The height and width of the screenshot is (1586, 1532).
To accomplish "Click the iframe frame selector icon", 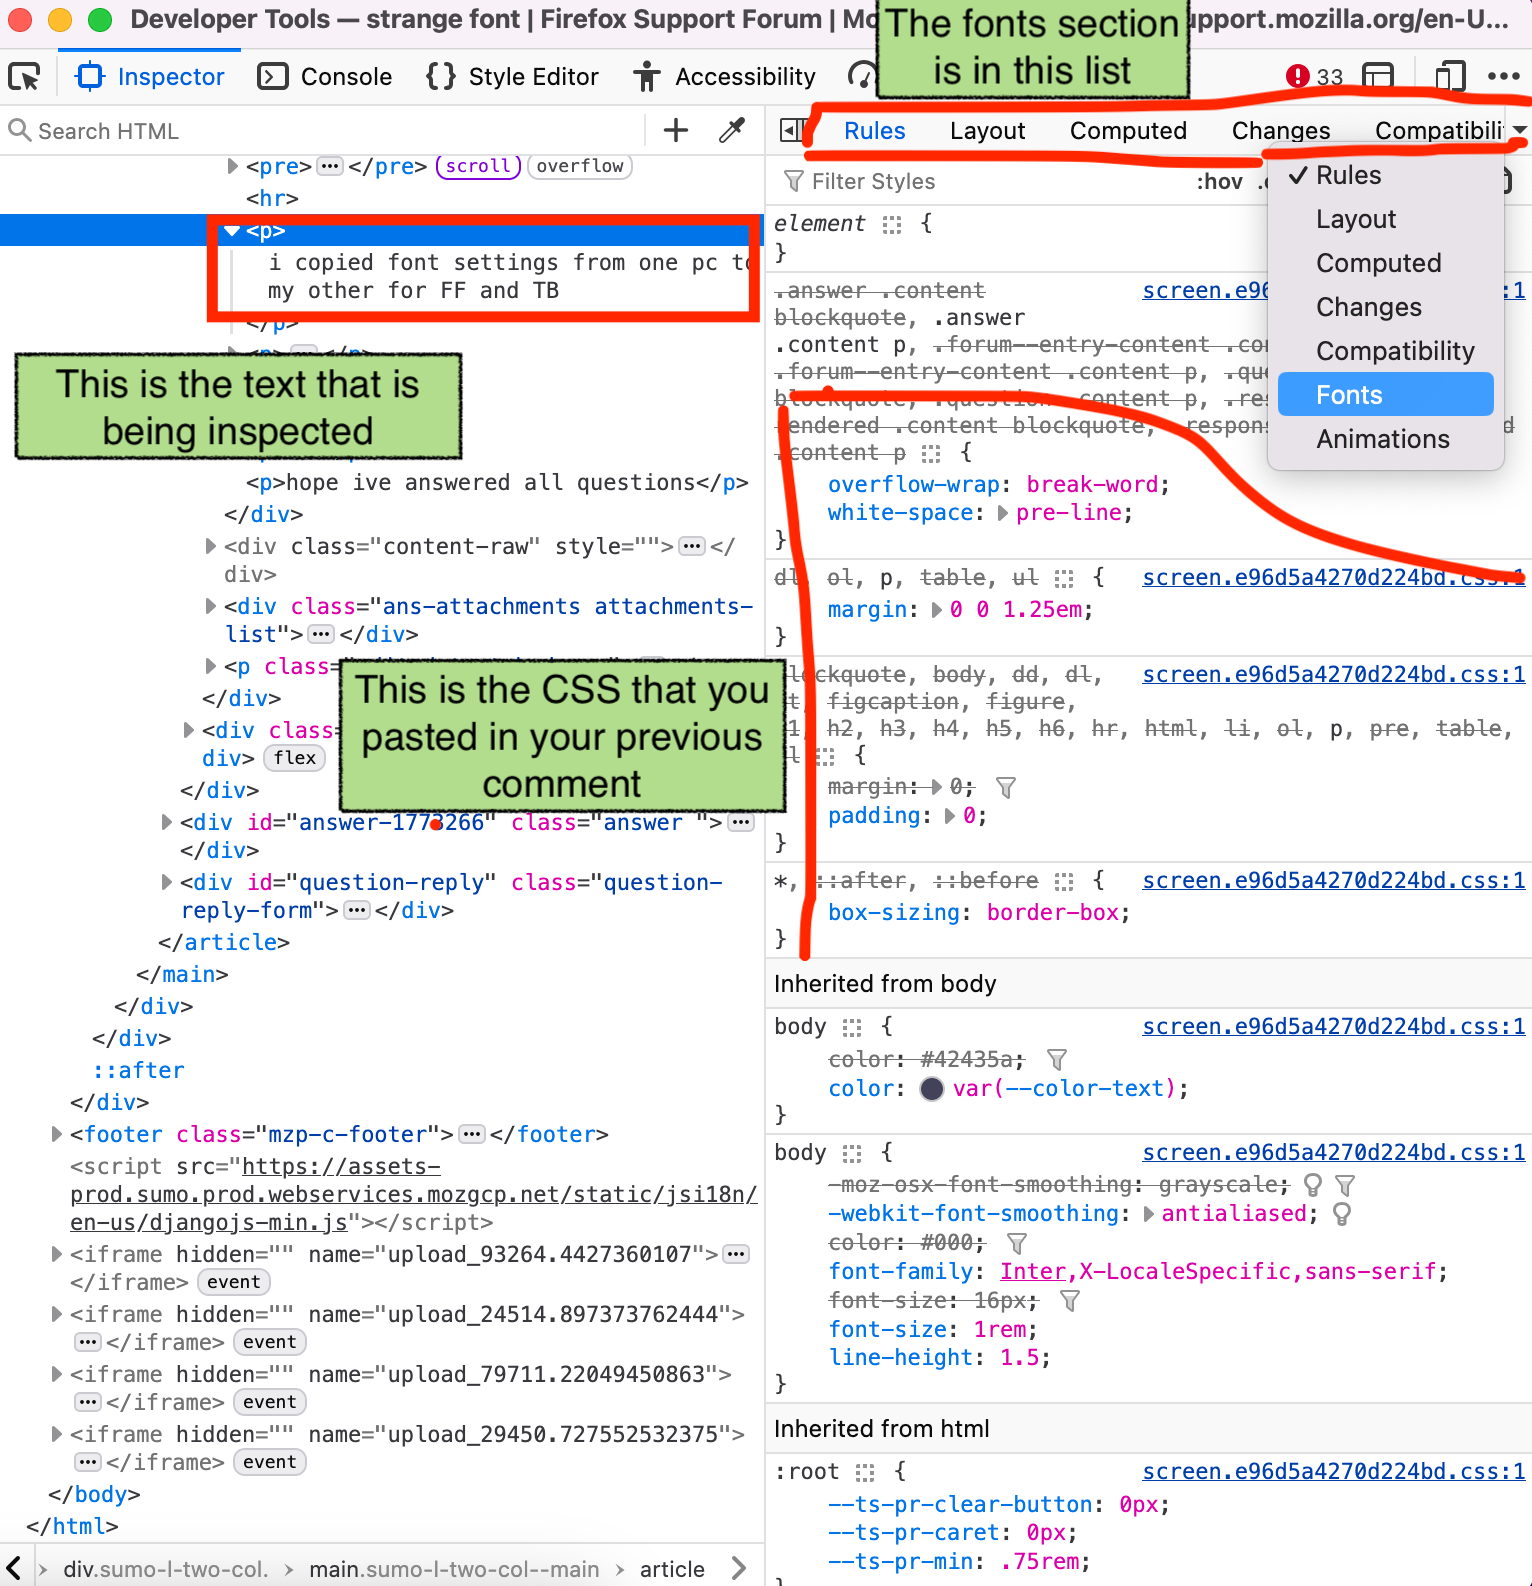I will click(1378, 77).
